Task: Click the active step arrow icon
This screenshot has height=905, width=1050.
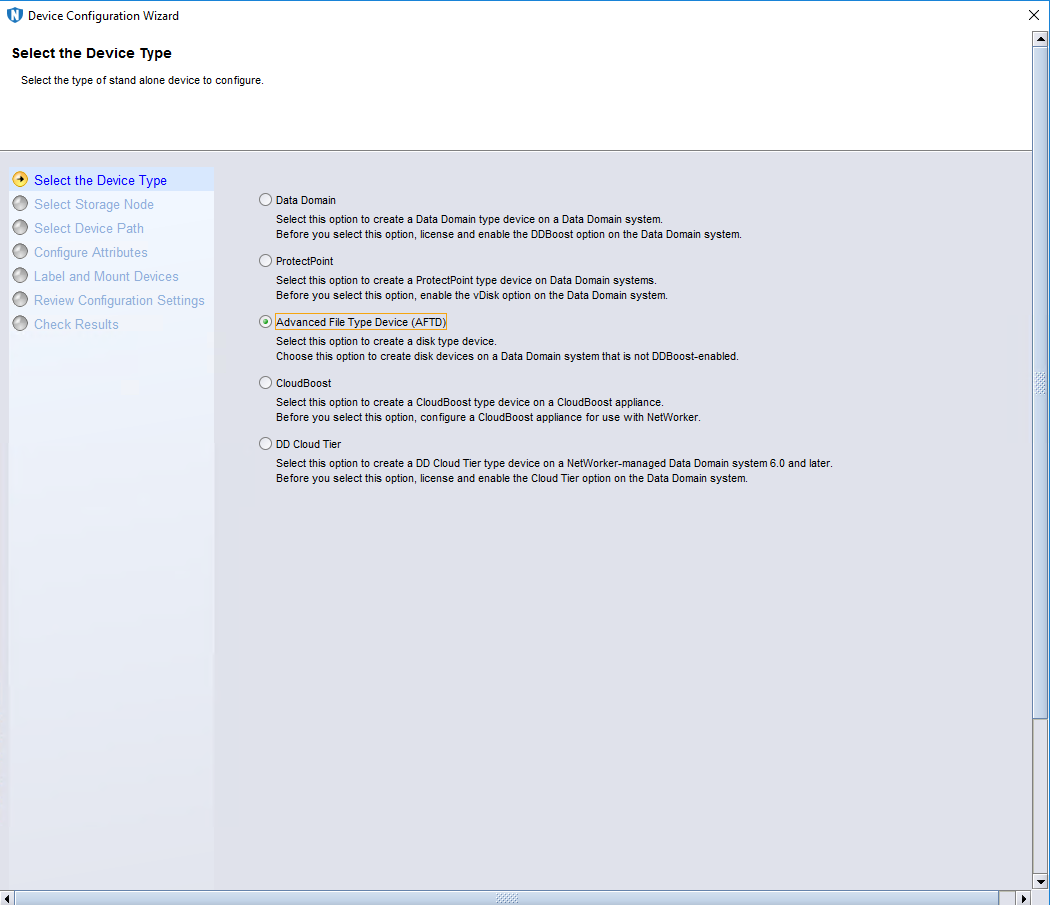Action: coord(20,180)
